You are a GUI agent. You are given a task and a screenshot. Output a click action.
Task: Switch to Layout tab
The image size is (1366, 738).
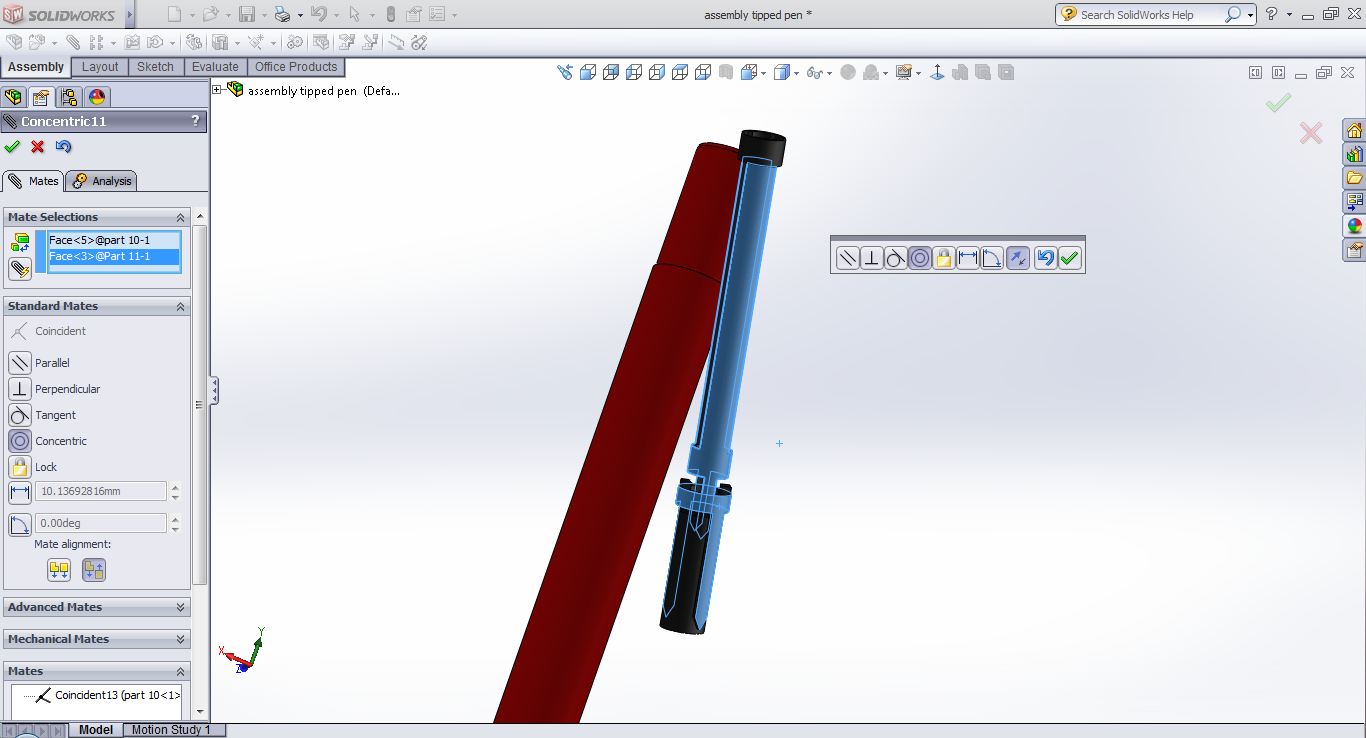100,67
